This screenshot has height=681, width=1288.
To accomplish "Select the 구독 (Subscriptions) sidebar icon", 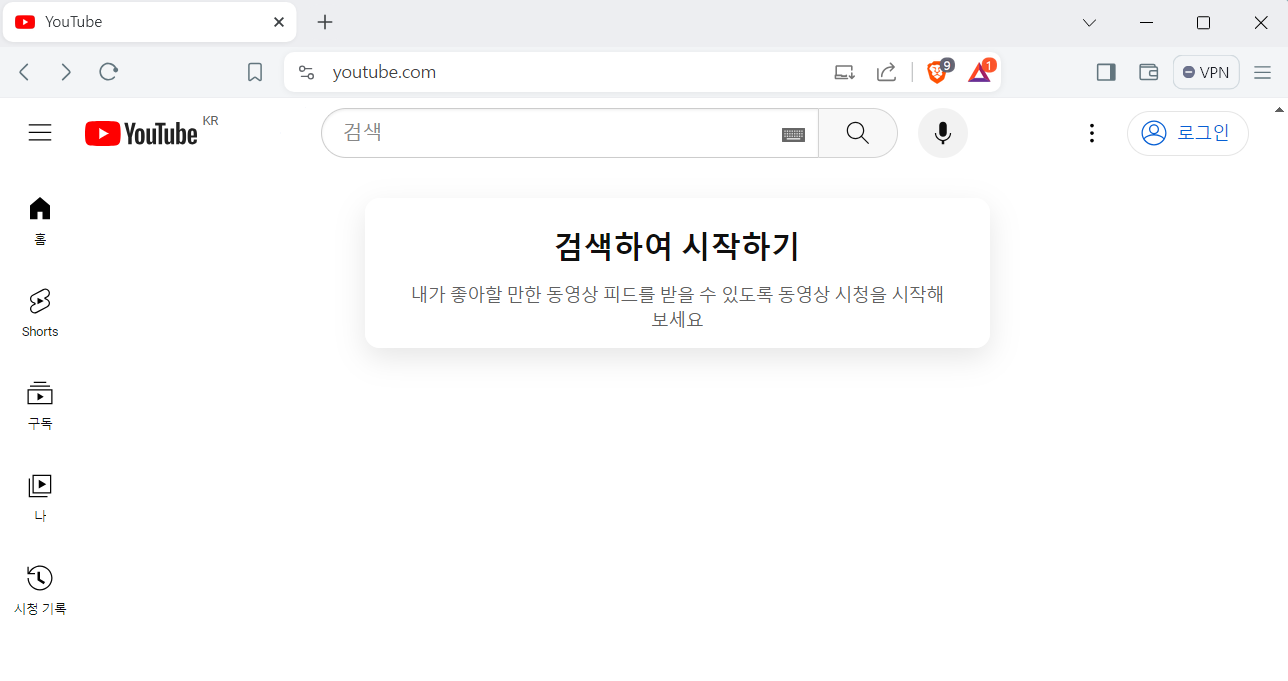I will (39, 404).
